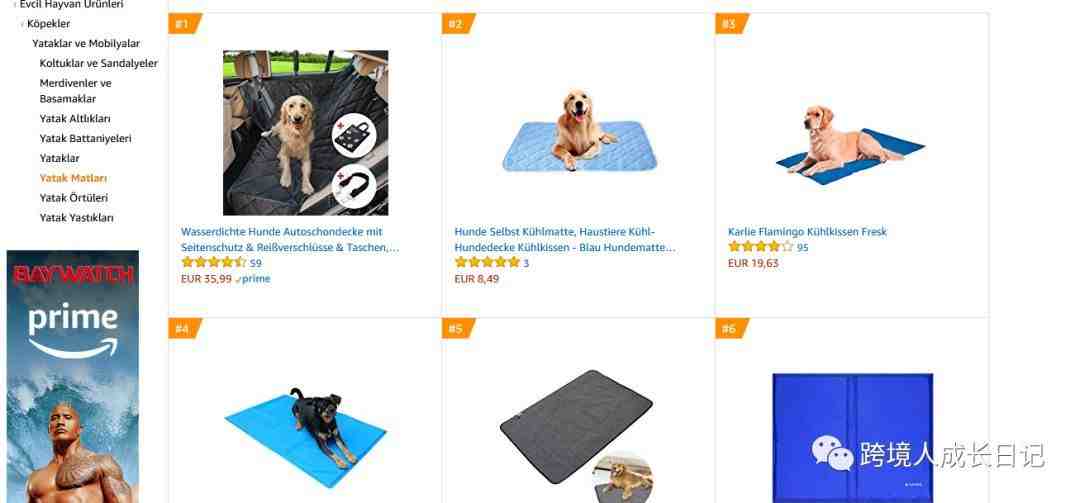Open Wasserdichte Hunde Autoschondecke product title link
Screen dimensions: 1080x503
coord(290,239)
